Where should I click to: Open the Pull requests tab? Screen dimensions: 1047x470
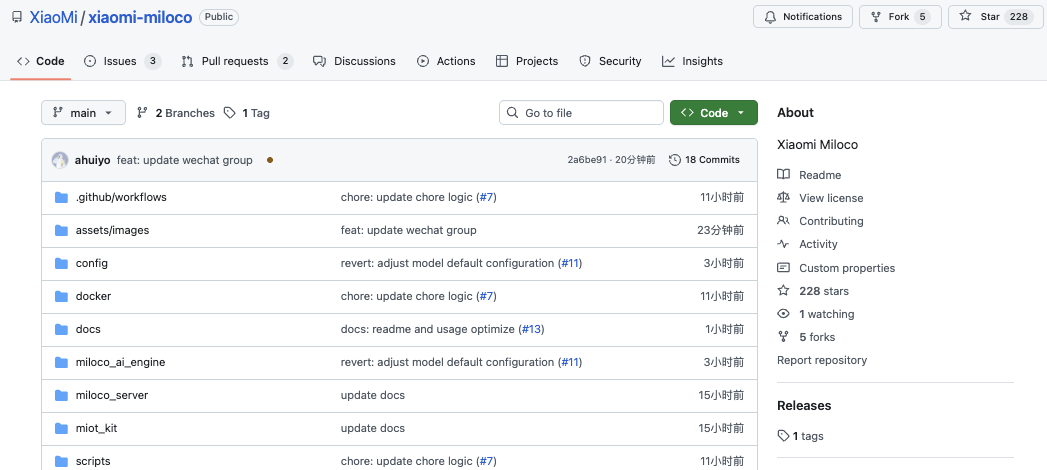tap(235, 61)
